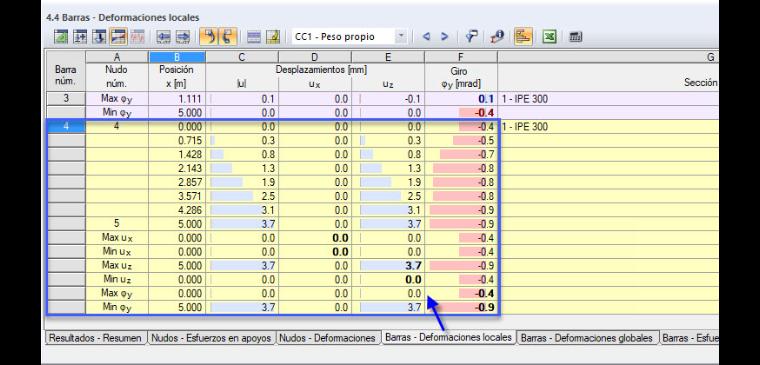Click the |u| cell 1.3 in the 2.143 row
Screen dimensions: 760x365
[x=242, y=169]
